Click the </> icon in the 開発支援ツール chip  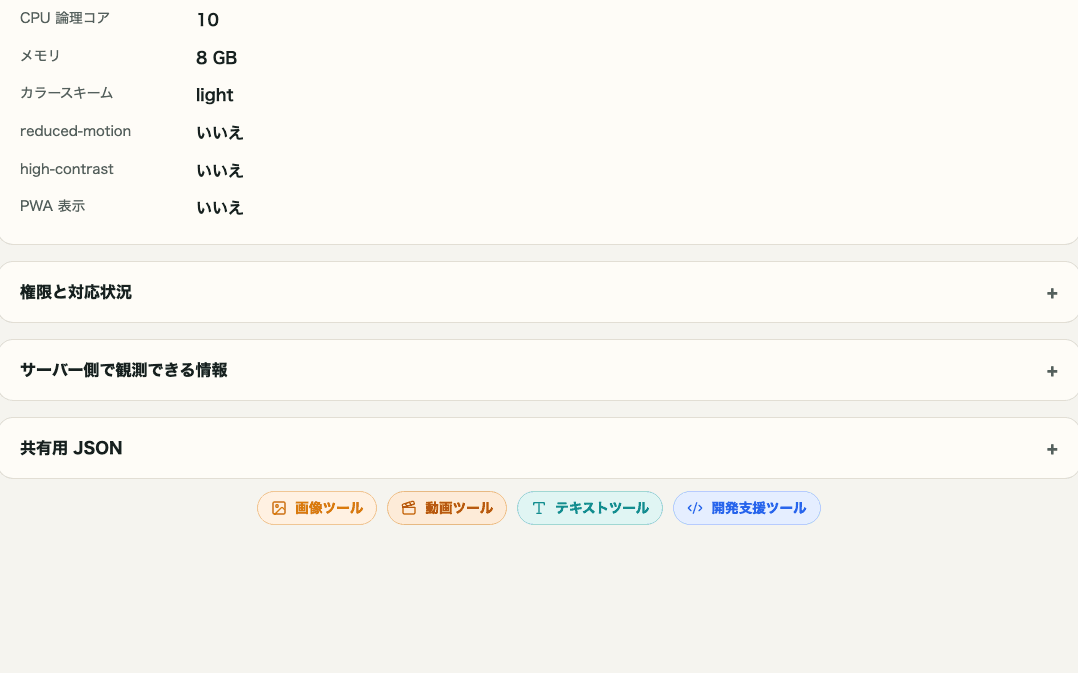click(x=695, y=508)
